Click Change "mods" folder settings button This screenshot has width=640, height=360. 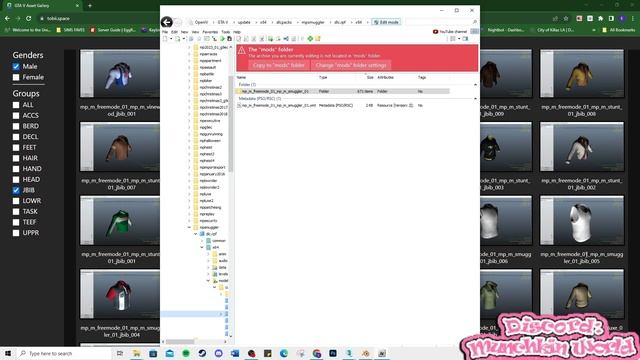[x=351, y=65]
